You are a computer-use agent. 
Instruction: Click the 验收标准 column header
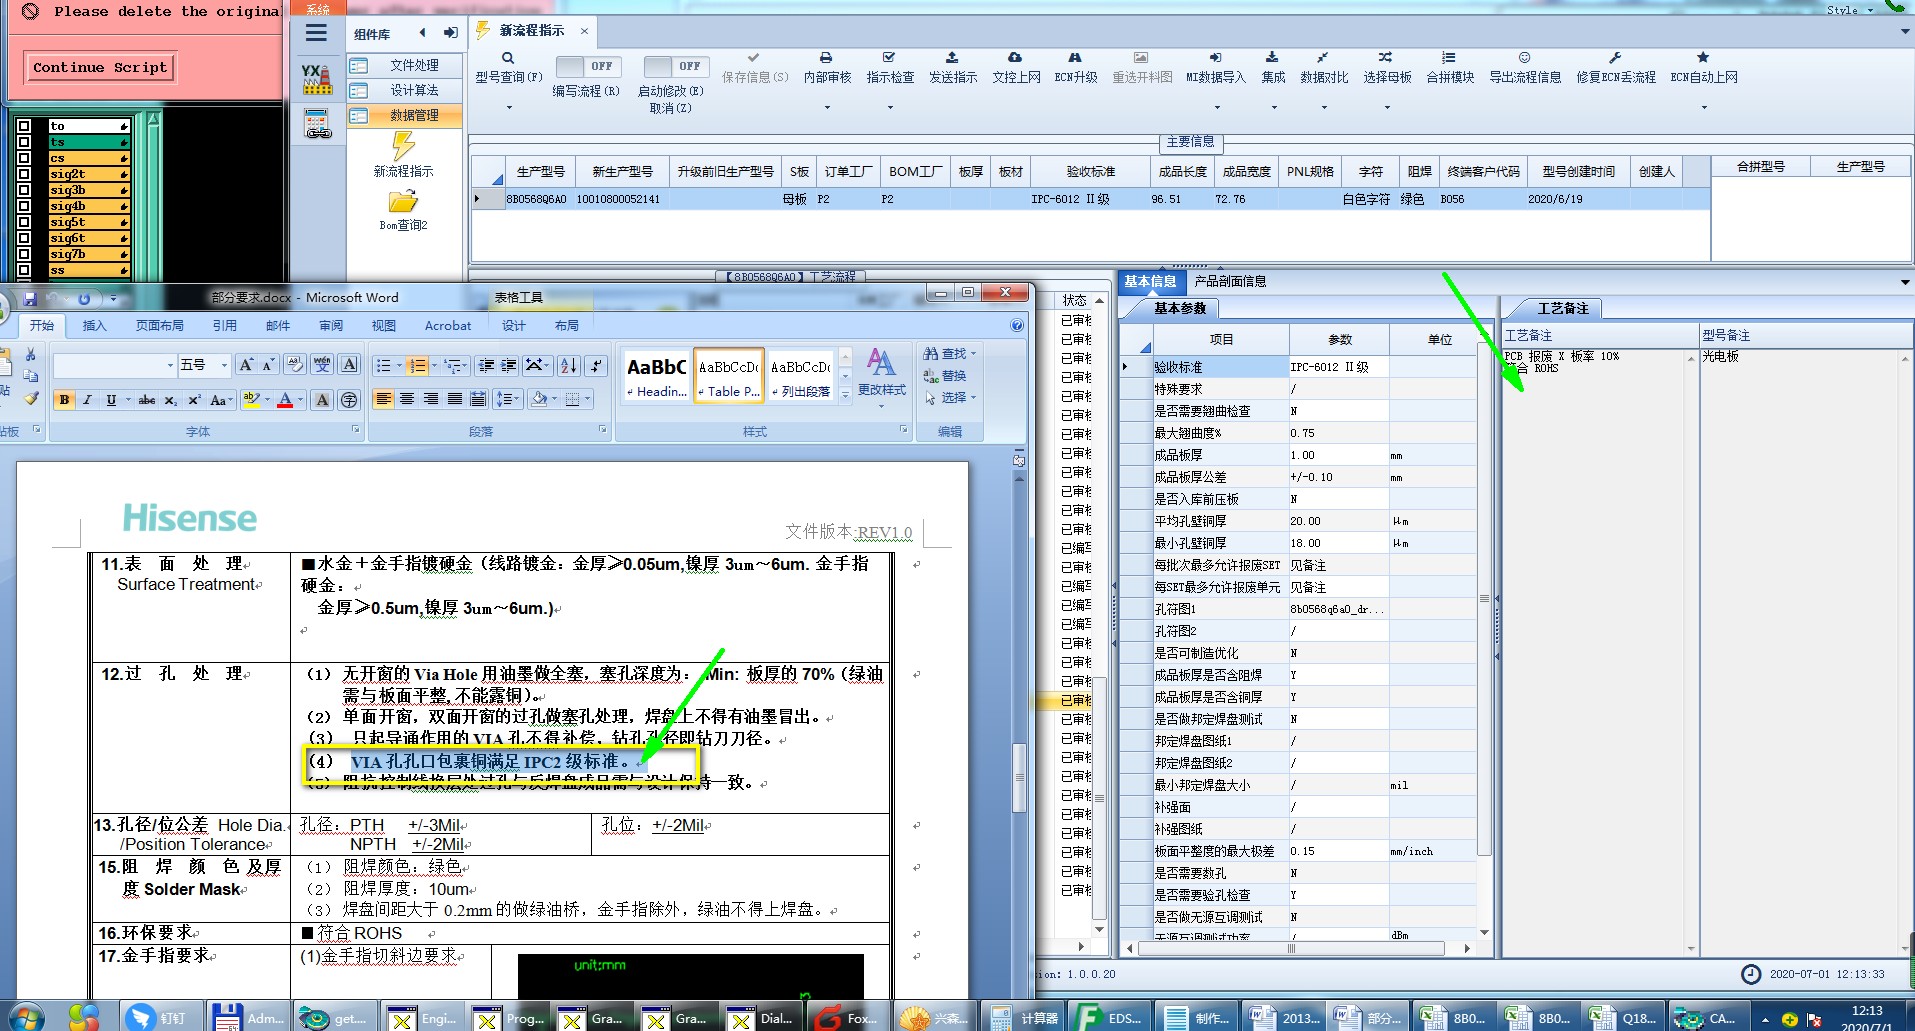(x=1090, y=171)
